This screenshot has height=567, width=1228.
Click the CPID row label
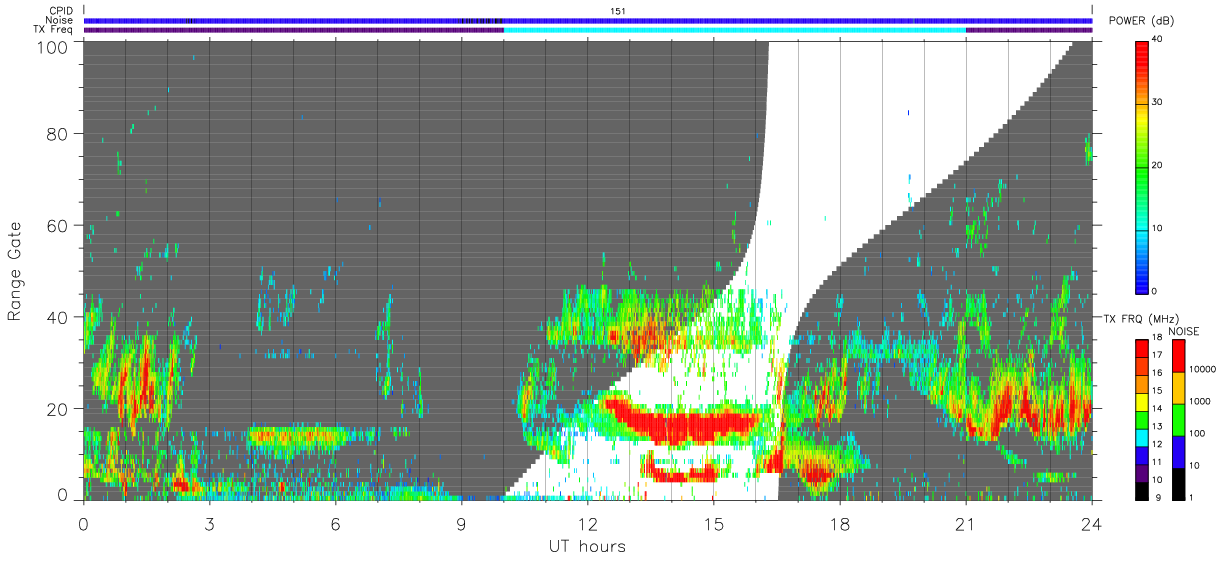pos(59,10)
